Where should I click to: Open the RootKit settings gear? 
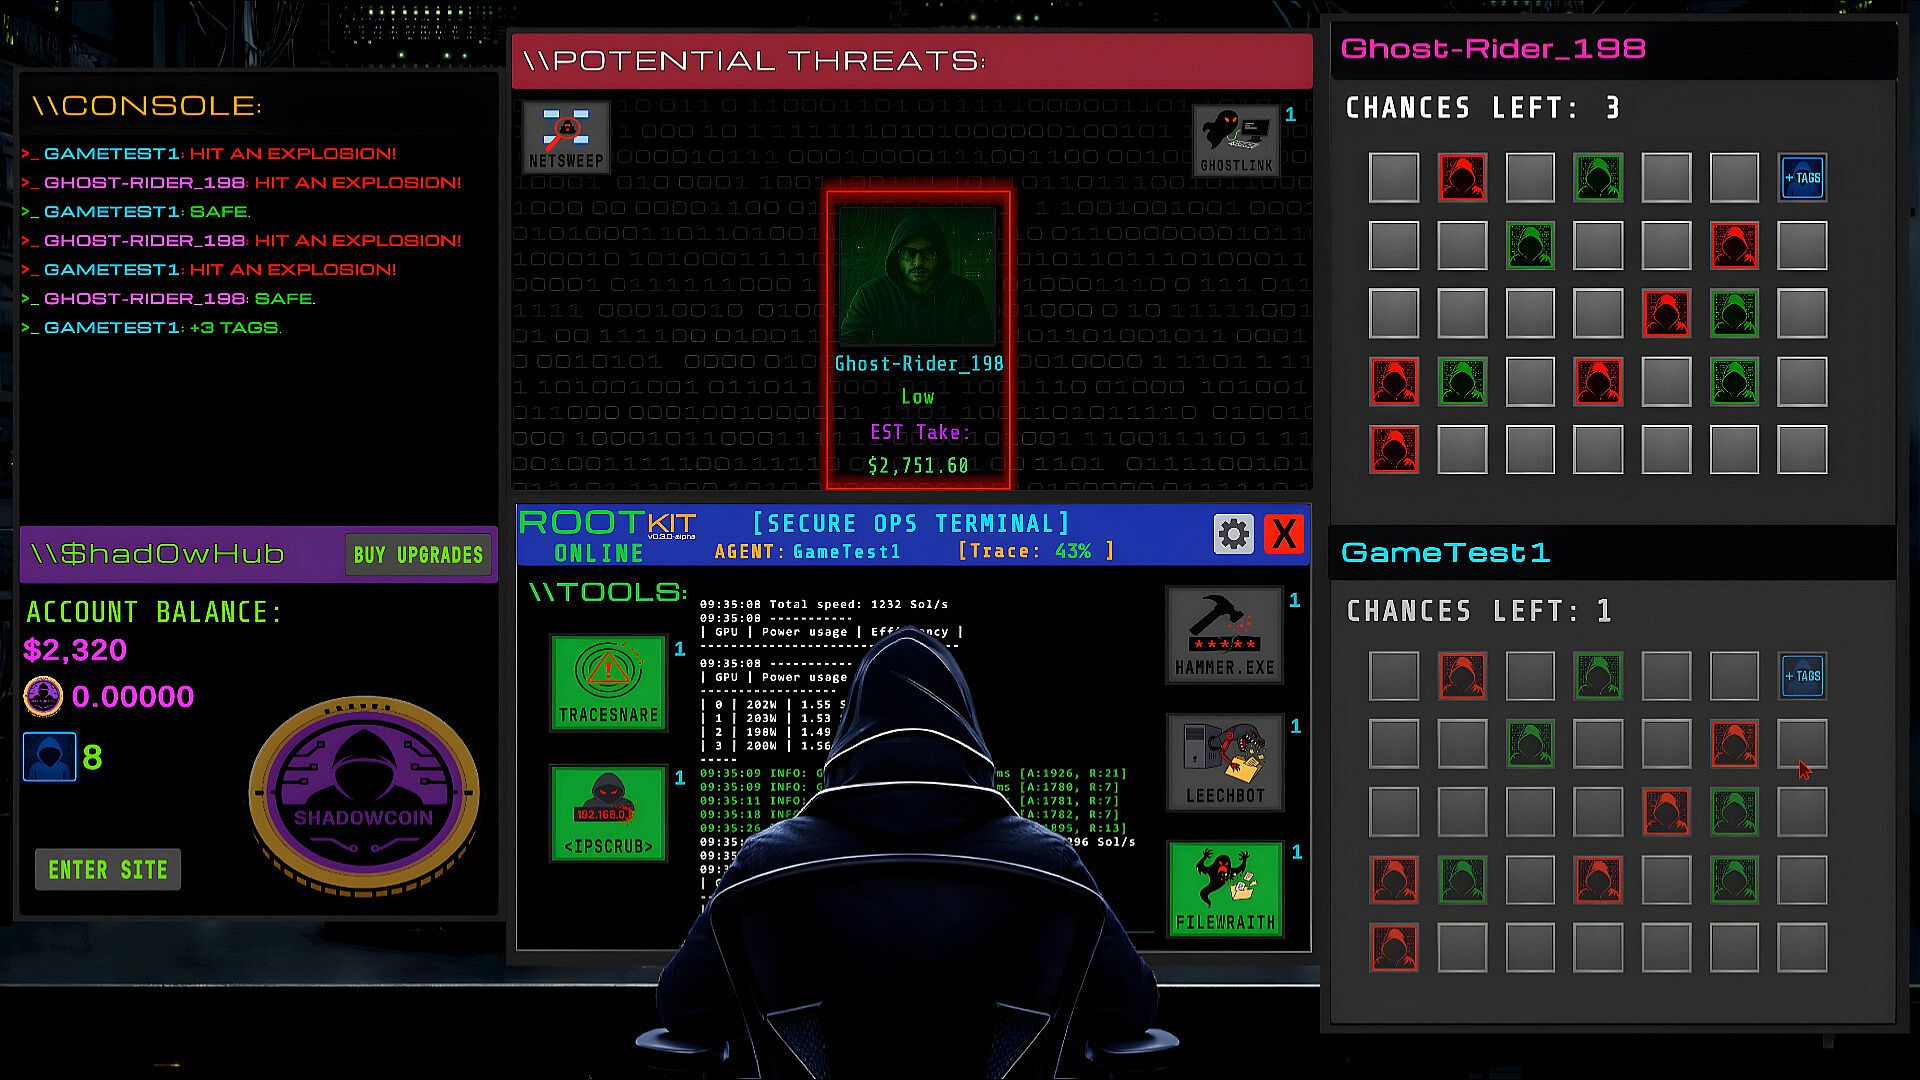point(1233,534)
